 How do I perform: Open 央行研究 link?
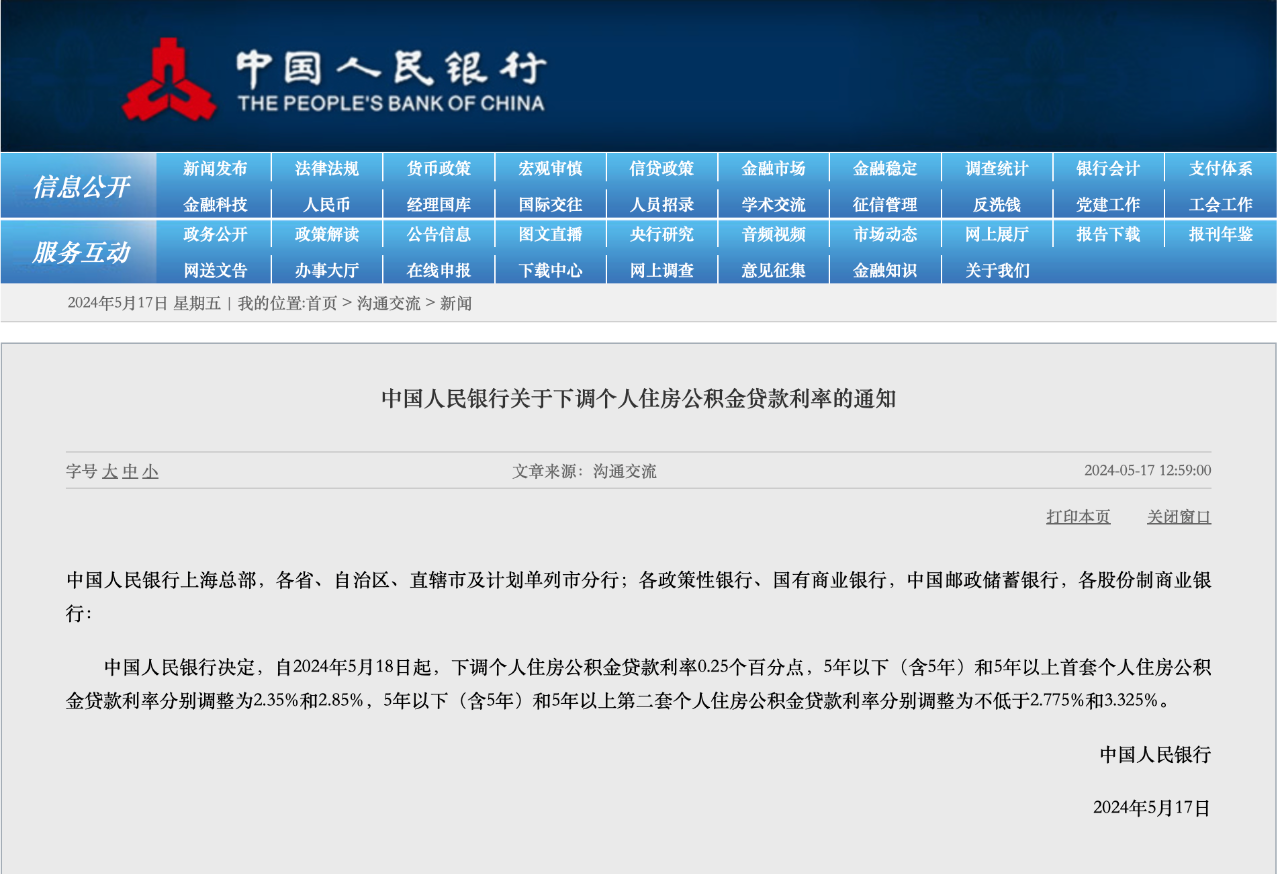click(x=662, y=235)
